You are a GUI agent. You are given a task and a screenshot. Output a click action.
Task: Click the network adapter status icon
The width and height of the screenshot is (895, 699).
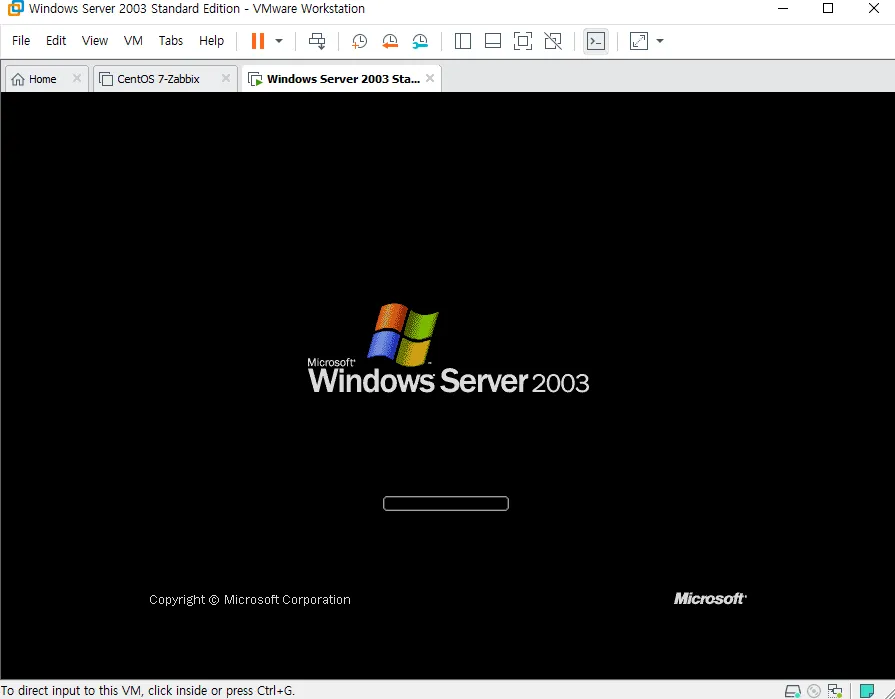click(x=835, y=691)
